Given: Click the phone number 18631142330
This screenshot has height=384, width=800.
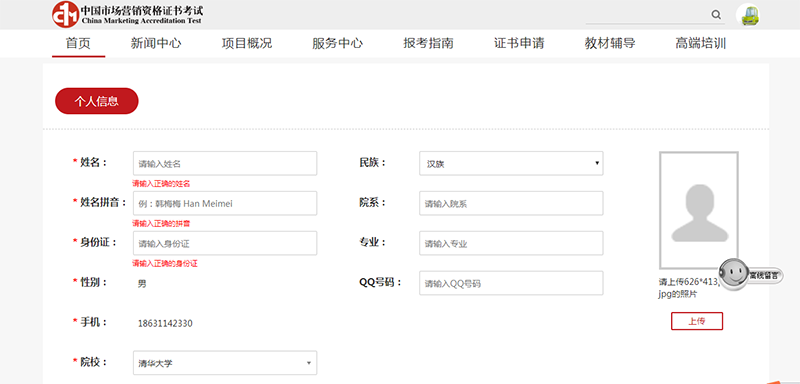Looking at the screenshot, I should 165,323.
